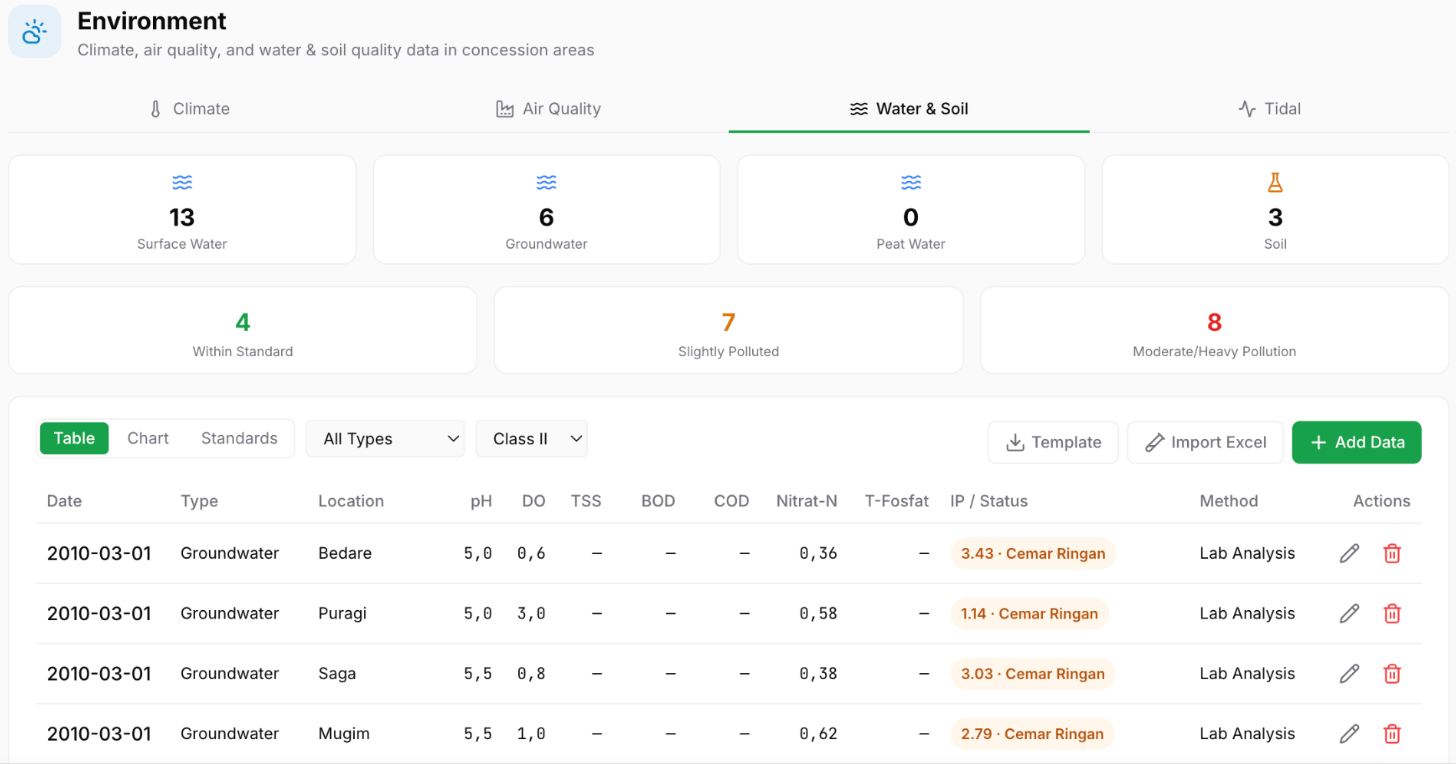Click the Location column header
The width and height of the screenshot is (1456, 764).
[x=351, y=501]
